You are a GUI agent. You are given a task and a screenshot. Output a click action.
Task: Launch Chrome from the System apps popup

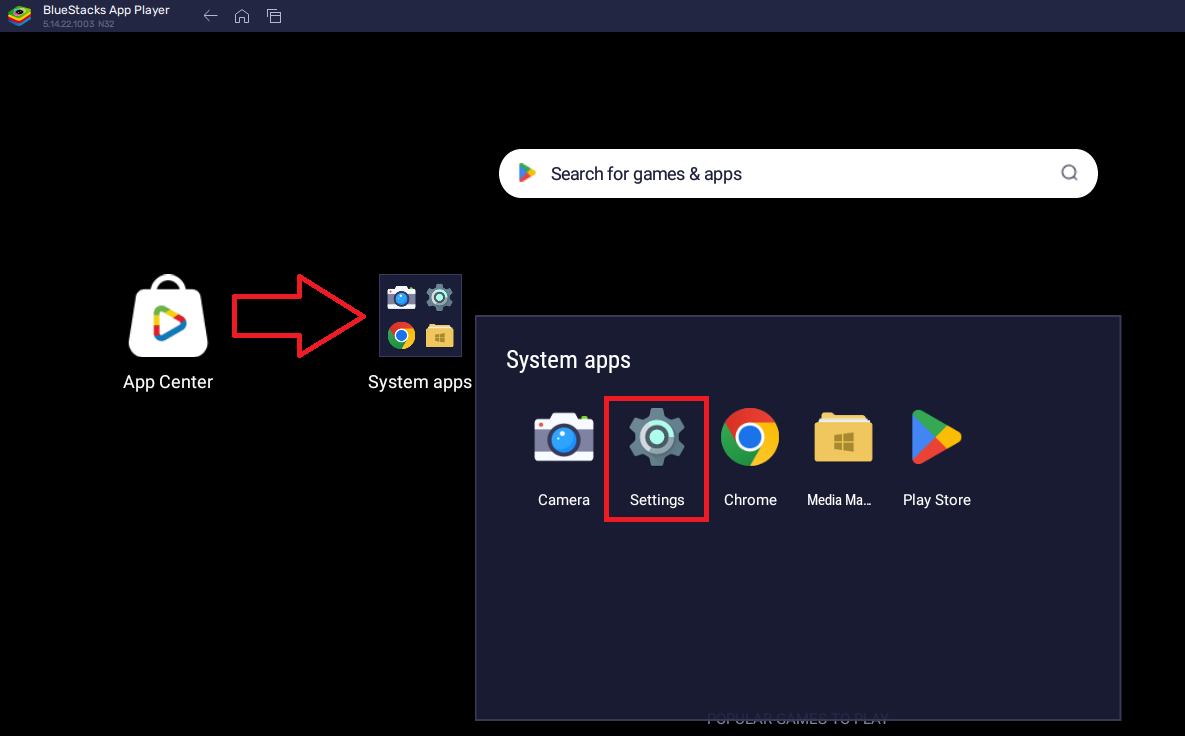coord(750,437)
